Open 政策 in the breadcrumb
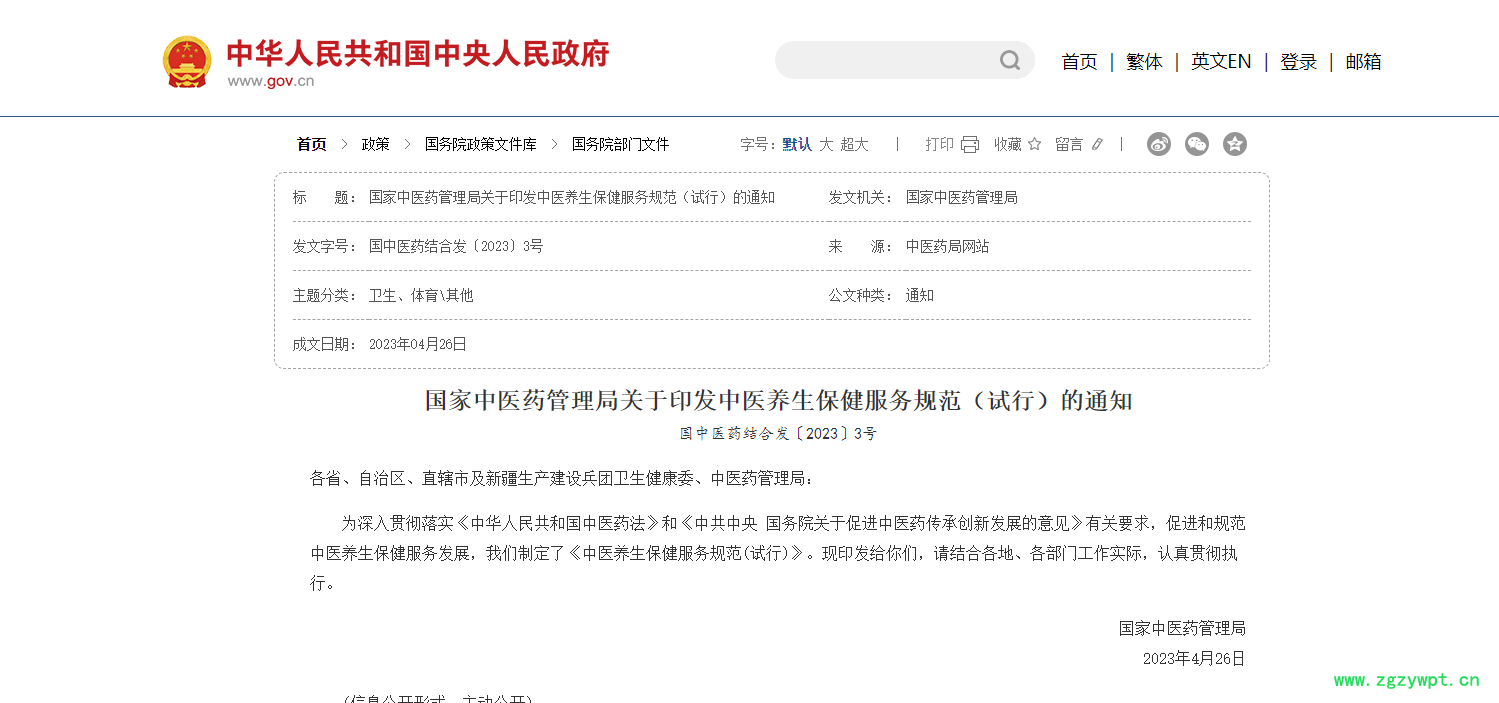Viewport: 1499px width, 703px height. point(375,145)
